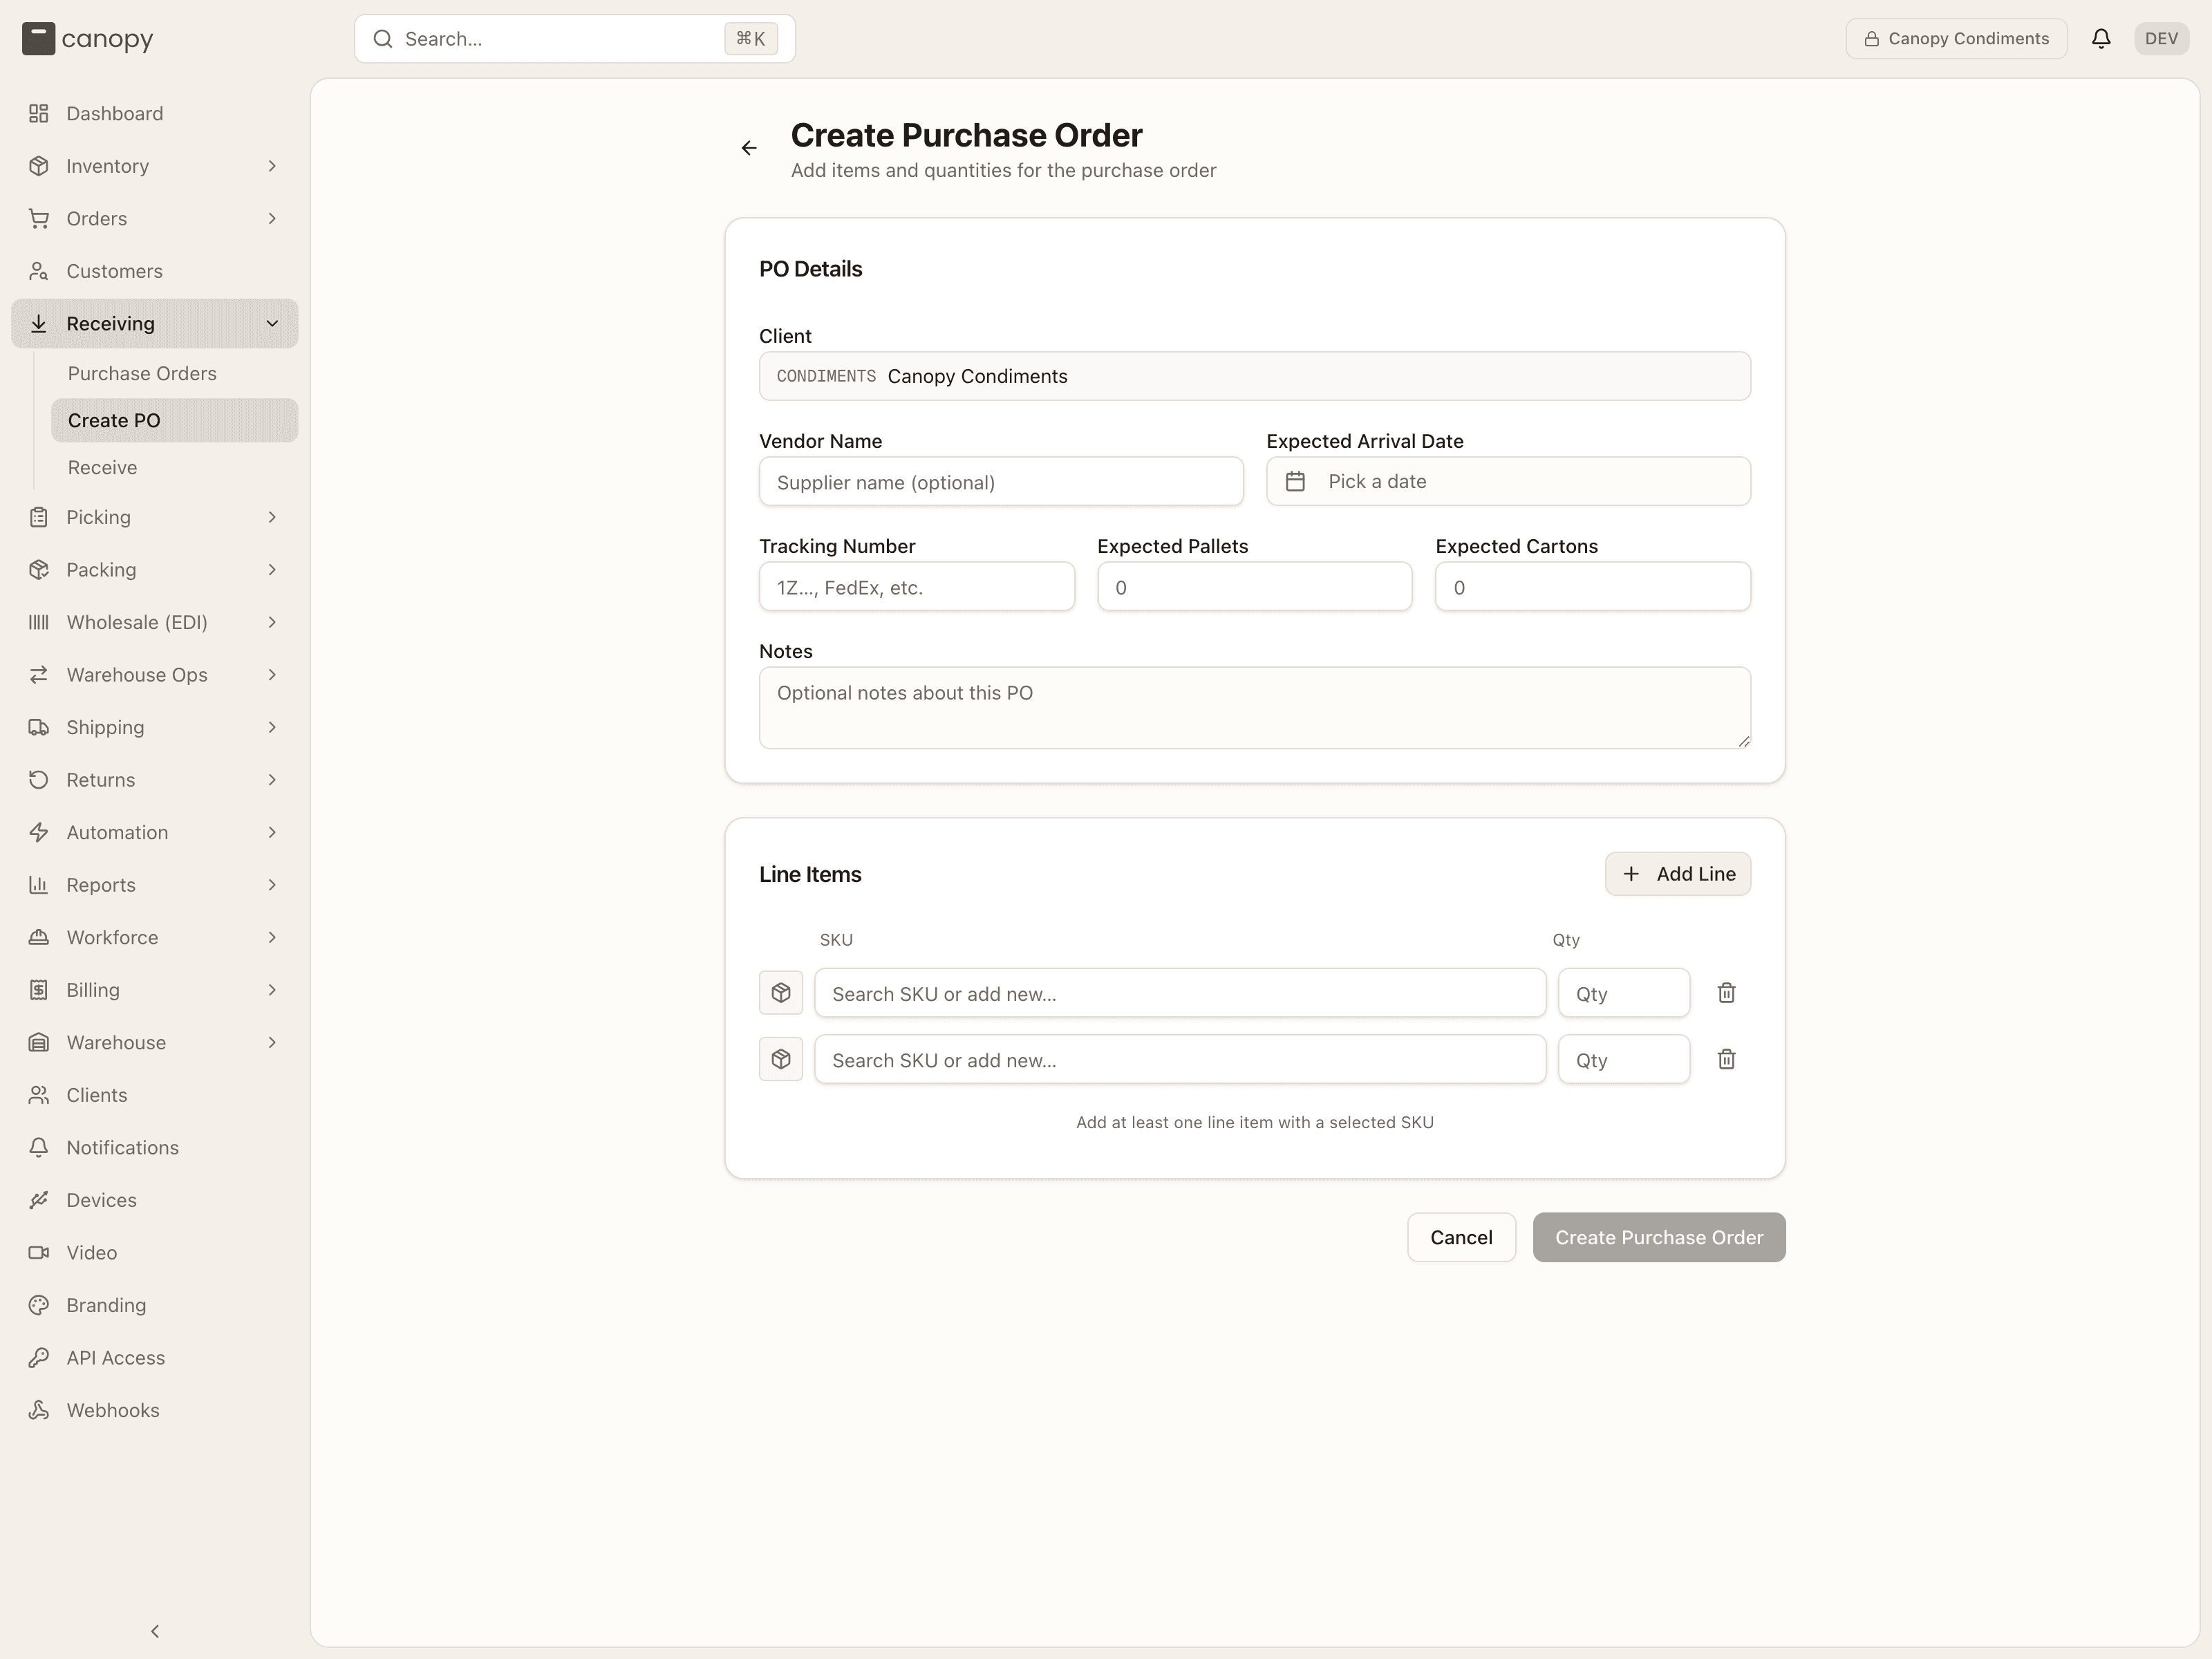
Task: Click the Tracking Number field
Action: [917, 587]
